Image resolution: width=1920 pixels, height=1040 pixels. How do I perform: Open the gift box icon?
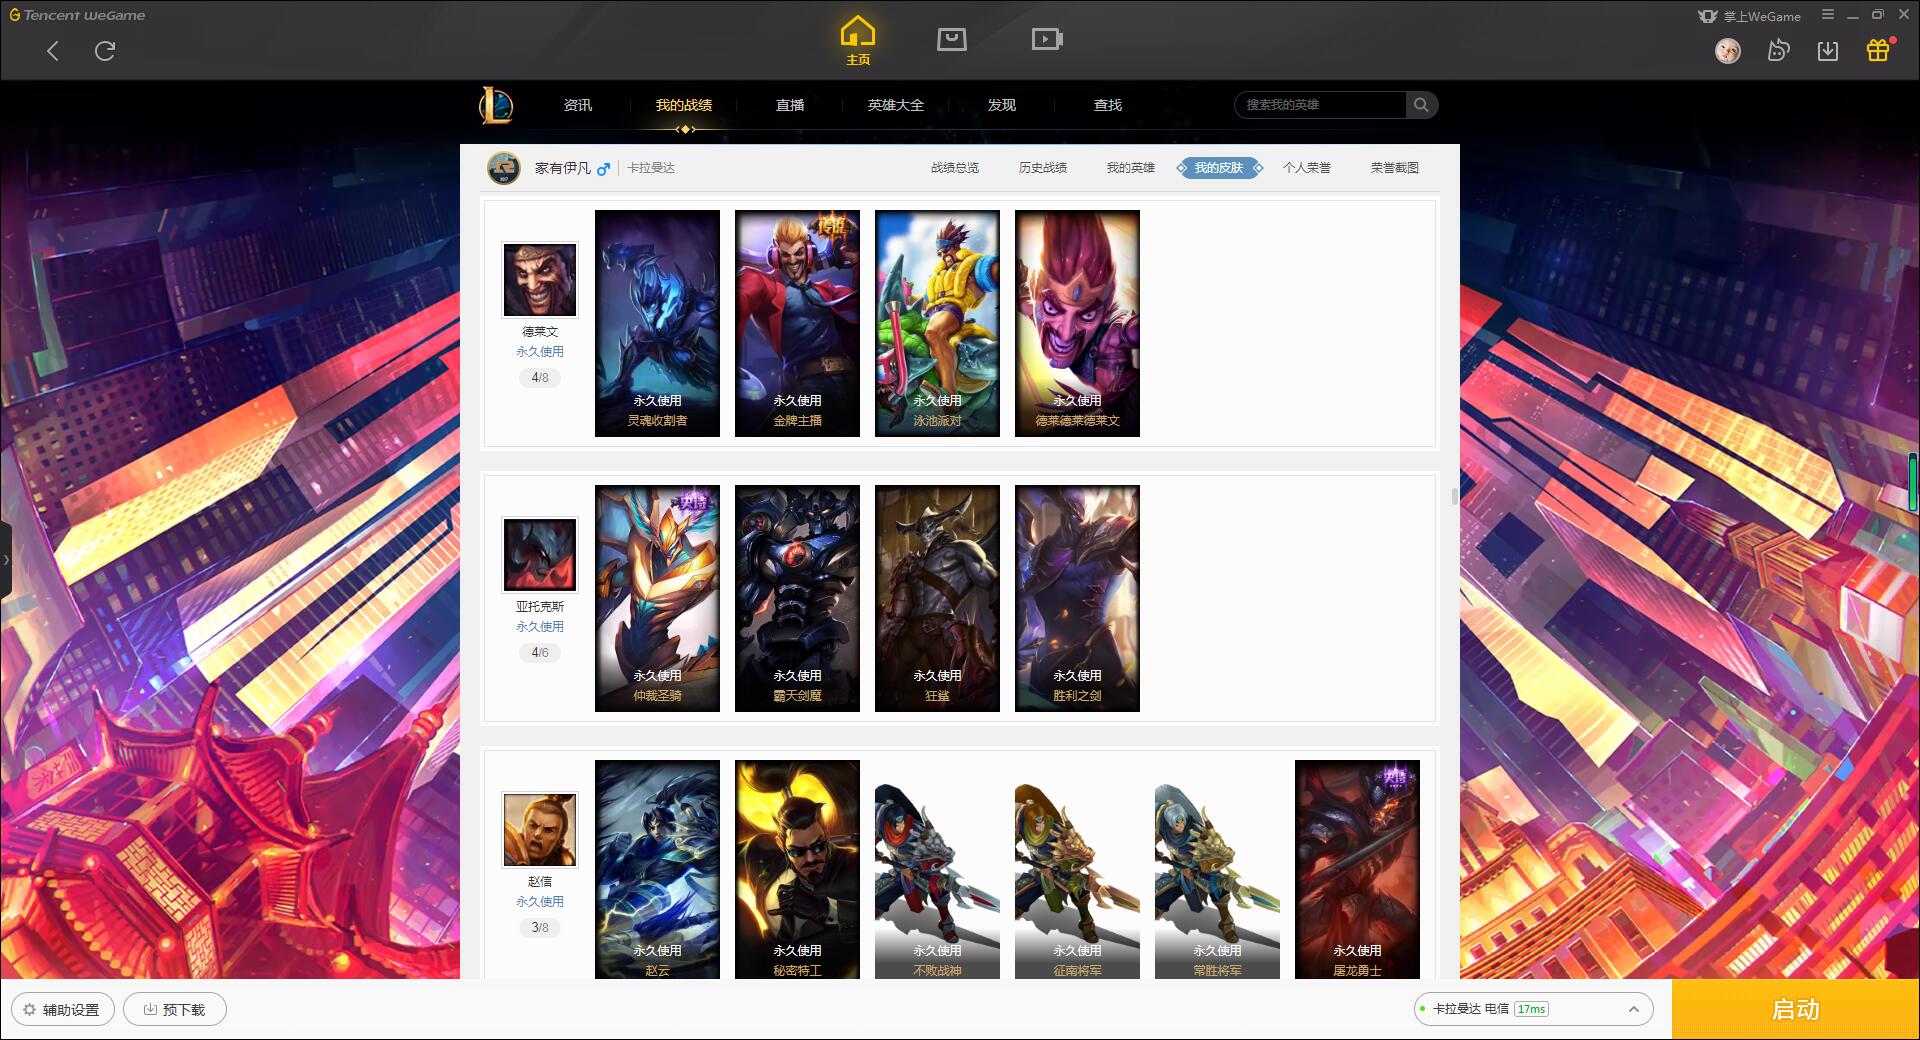(1878, 50)
